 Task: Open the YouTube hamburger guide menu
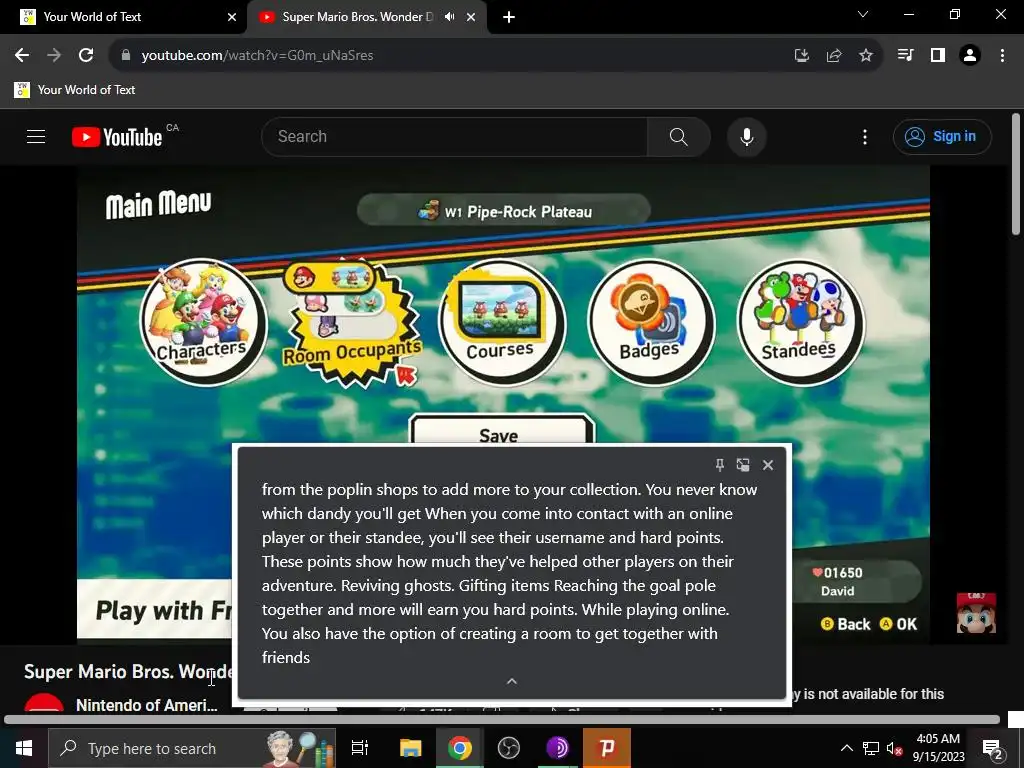[36, 136]
